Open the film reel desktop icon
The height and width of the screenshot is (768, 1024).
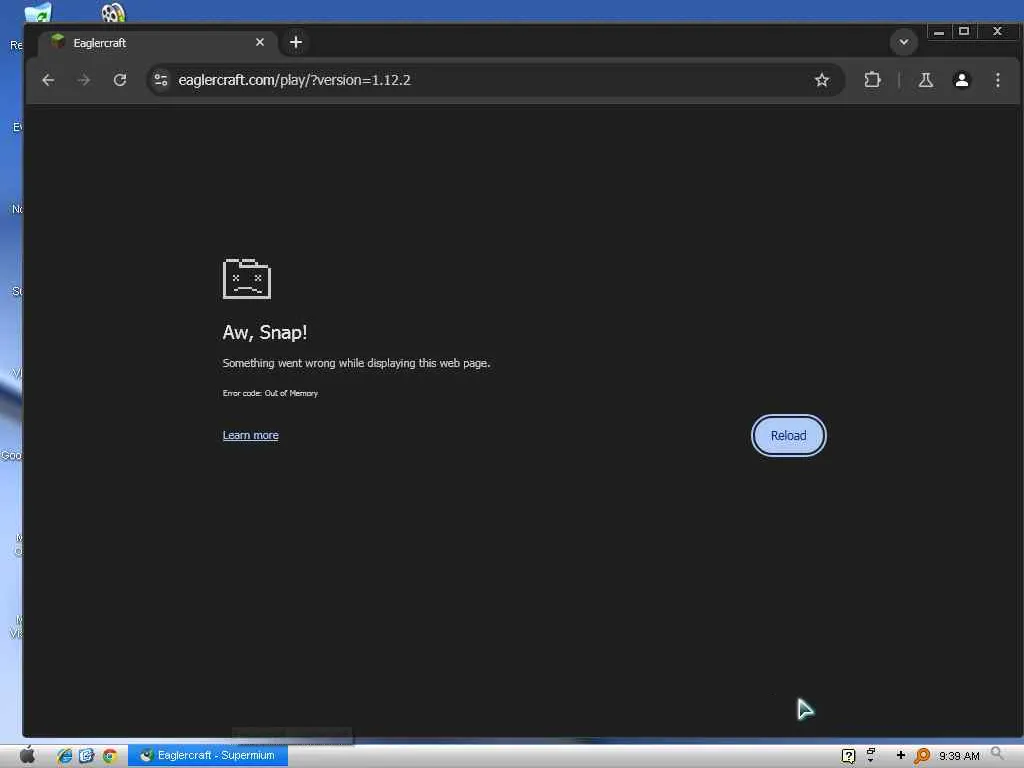(x=113, y=12)
